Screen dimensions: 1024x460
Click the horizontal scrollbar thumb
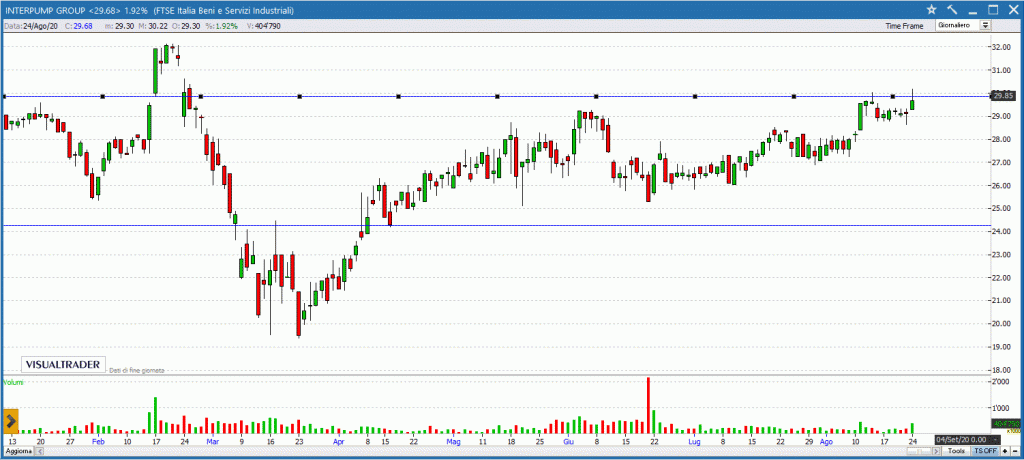pyautogui.click(x=919, y=451)
